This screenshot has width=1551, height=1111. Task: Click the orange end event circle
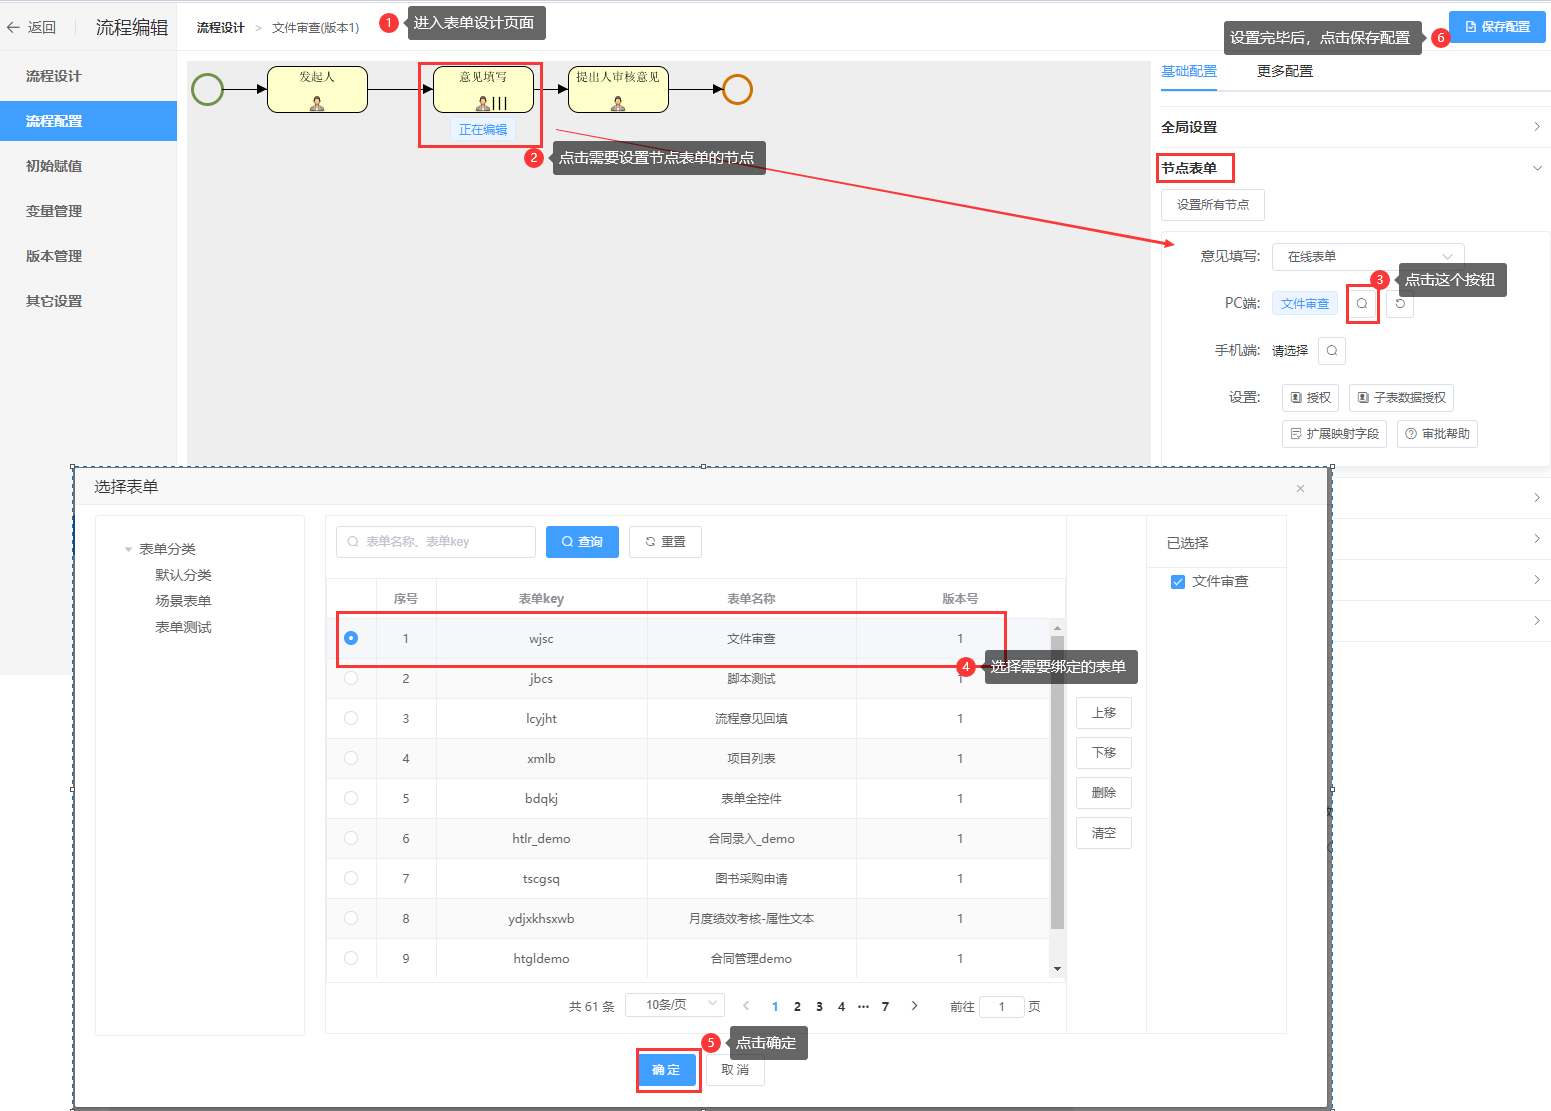737,89
